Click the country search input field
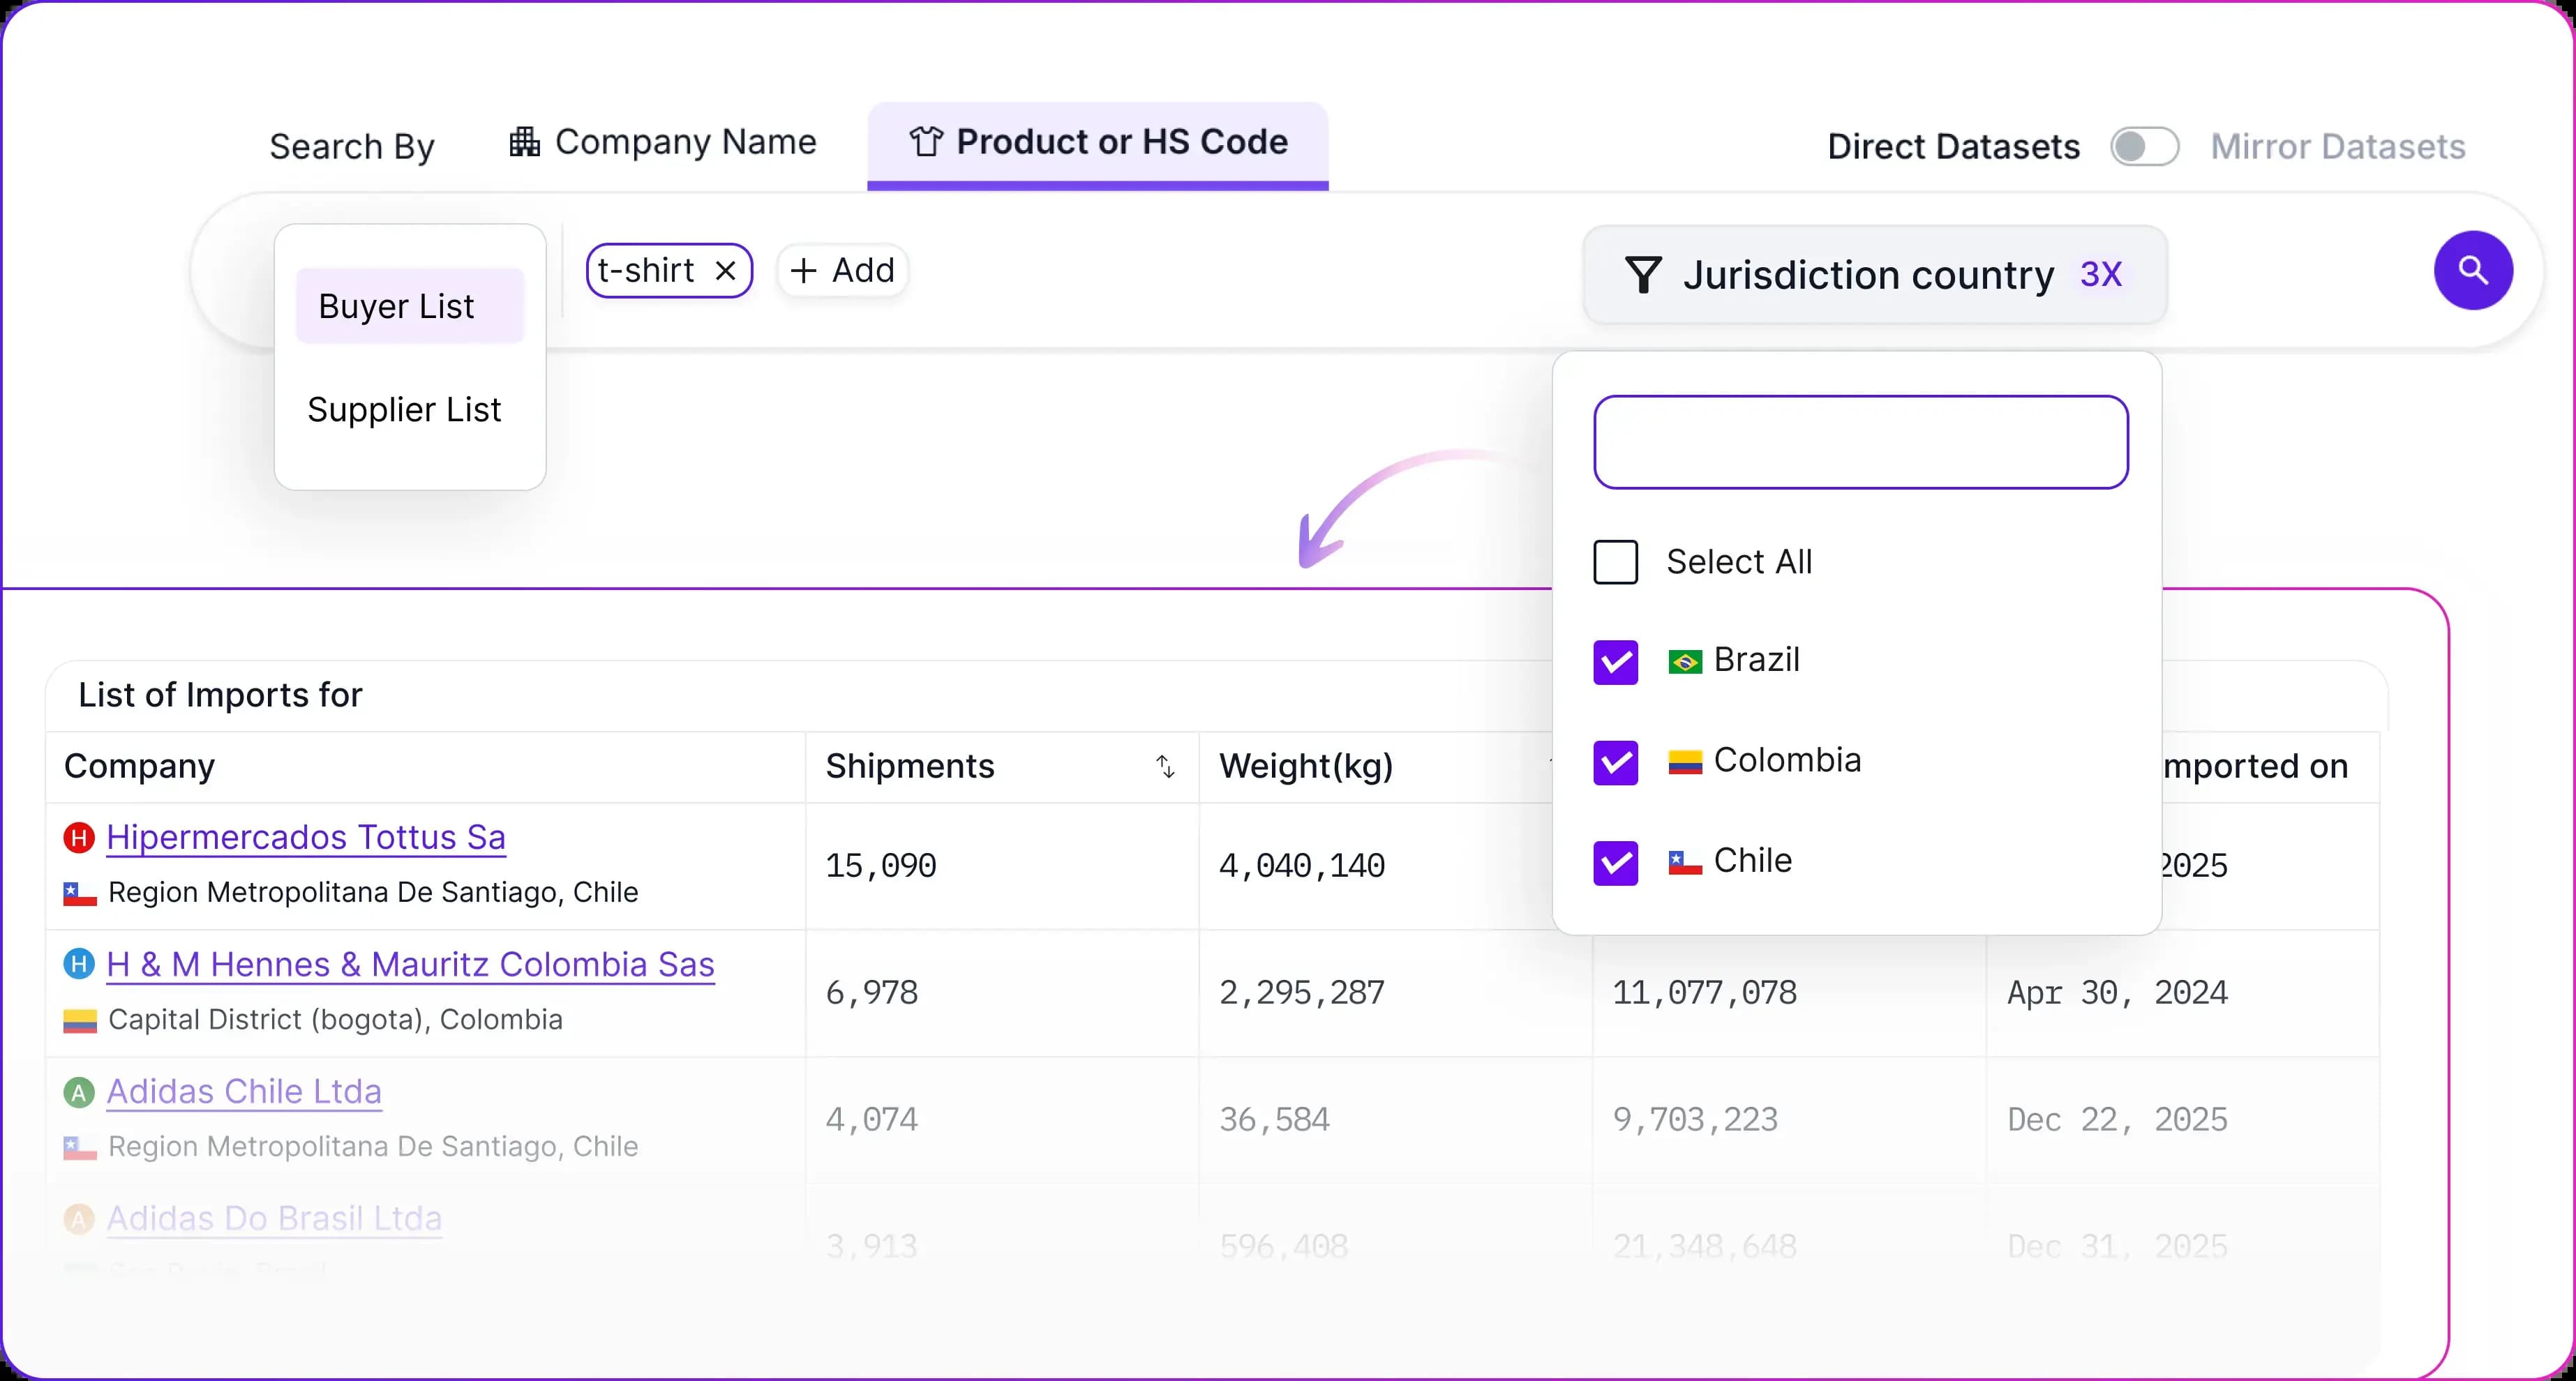The image size is (2576, 1381). [x=1860, y=442]
